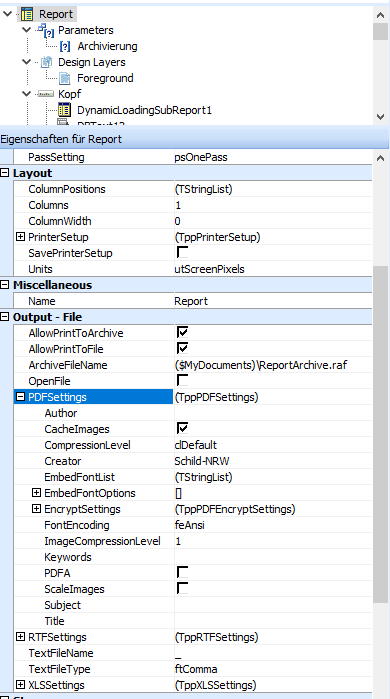The width and height of the screenshot is (390, 699).
Task: Collapse the Kopf tree node
Action: (x=27, y=94)
